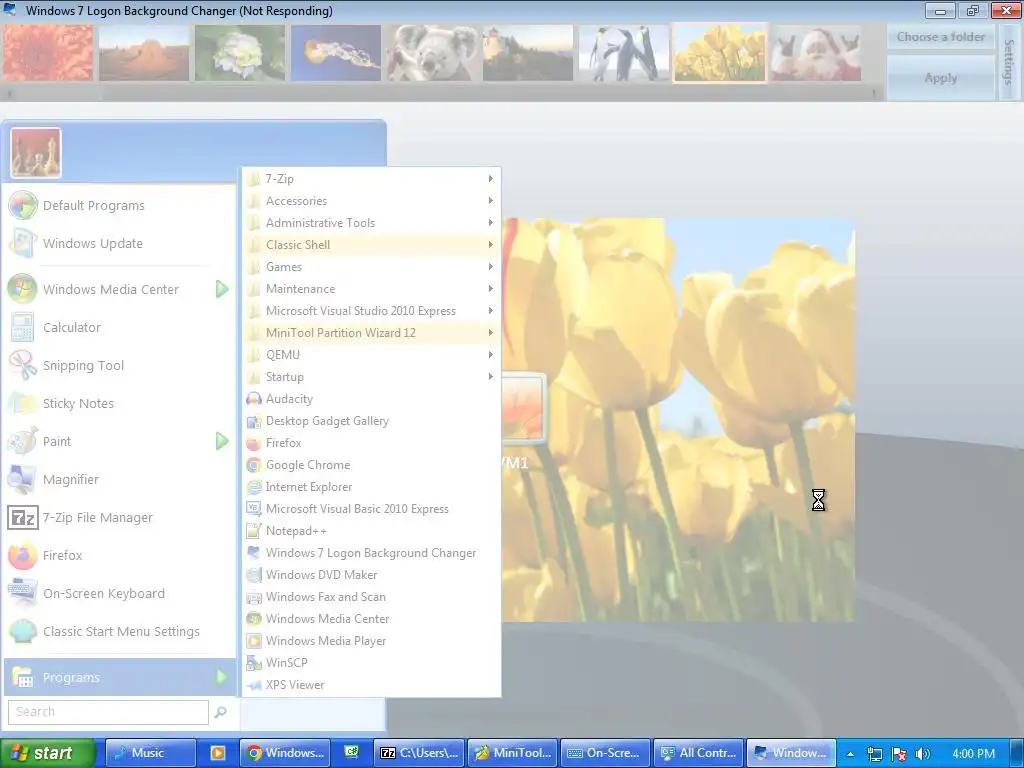Select the jellyfish thumbnail
Viewport: 1024px width, 768px height.
click(x=336, y=53)
